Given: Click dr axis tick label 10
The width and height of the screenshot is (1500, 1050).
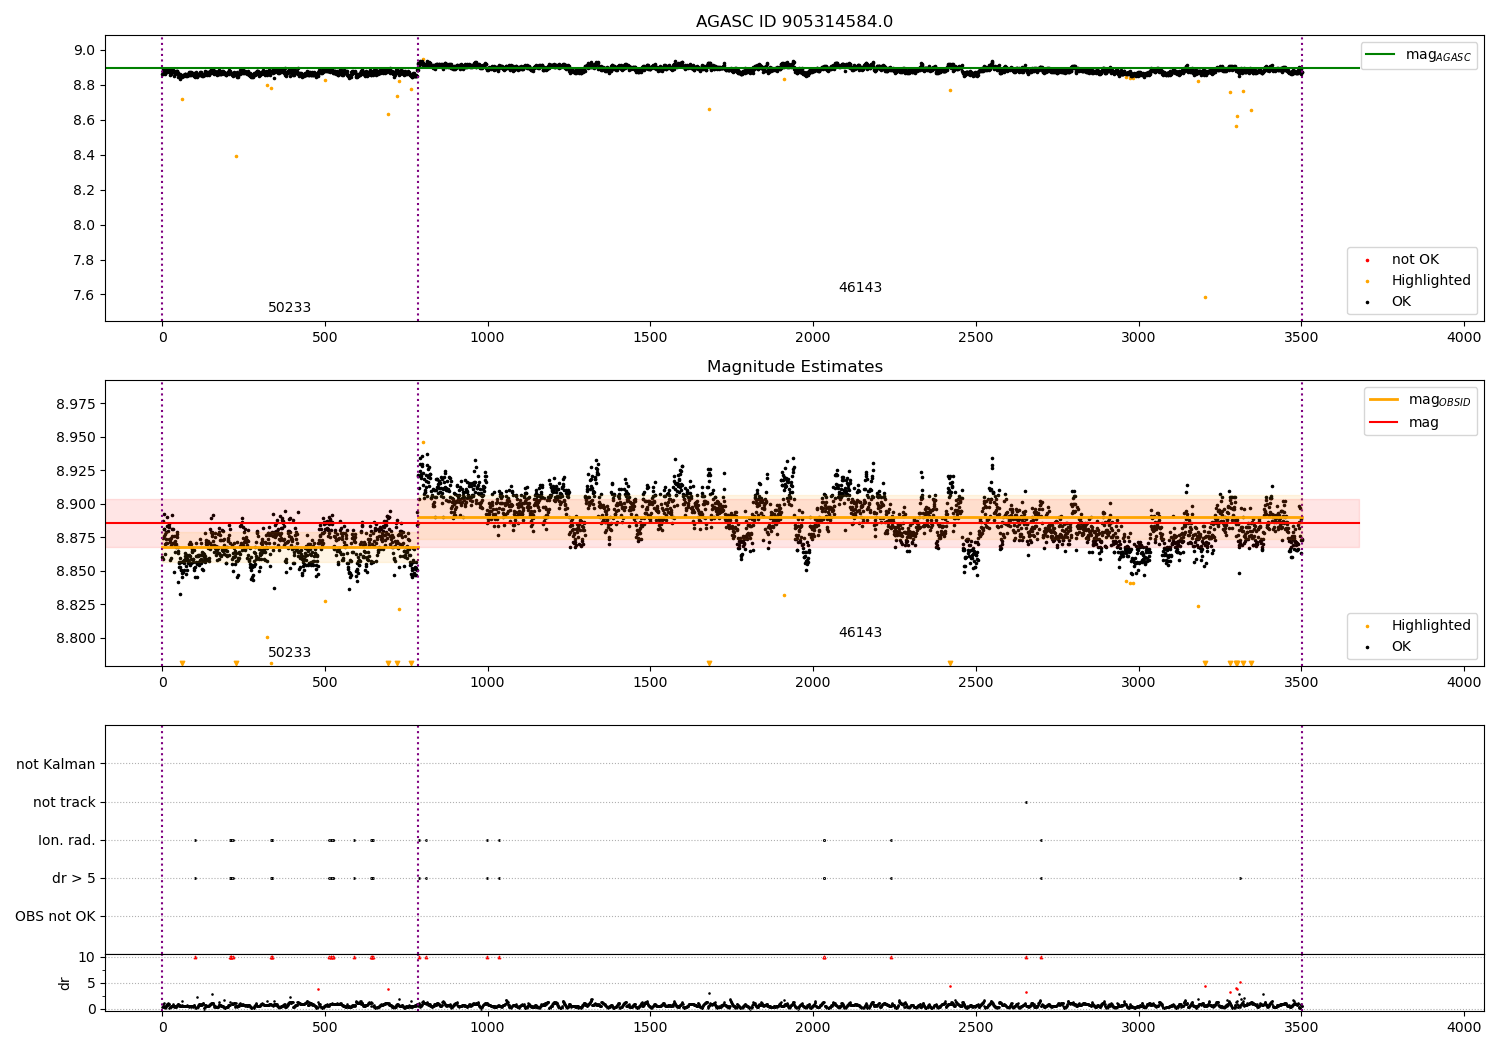Looking at the screenshot, I should point(87,957).
